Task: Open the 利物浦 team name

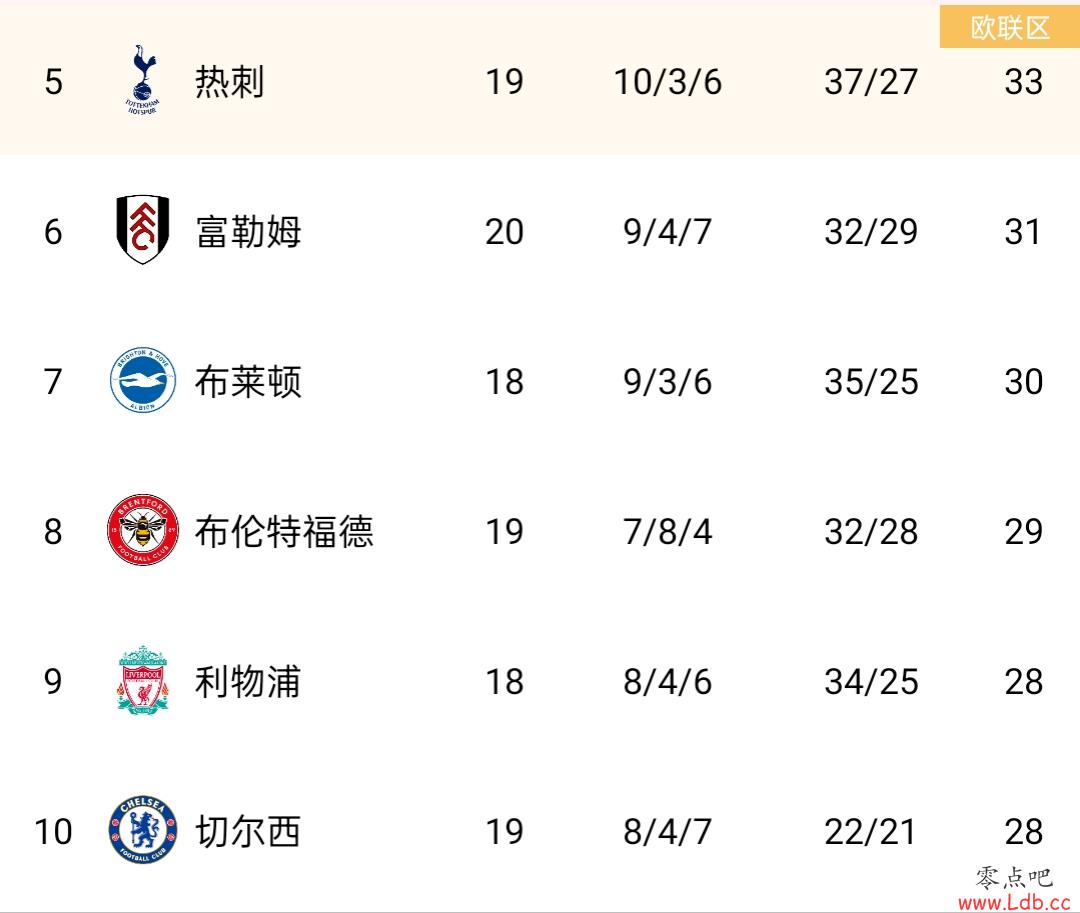Action: 248,682
